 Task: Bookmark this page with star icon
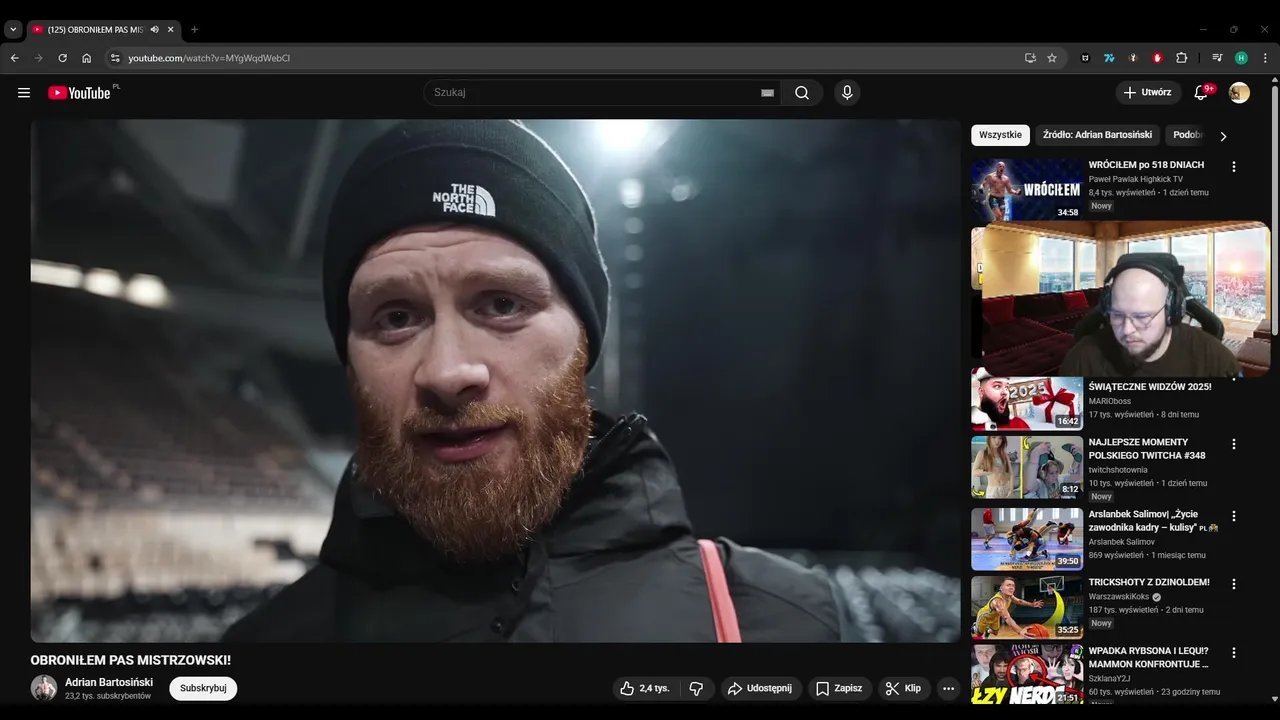[1052, 58]
